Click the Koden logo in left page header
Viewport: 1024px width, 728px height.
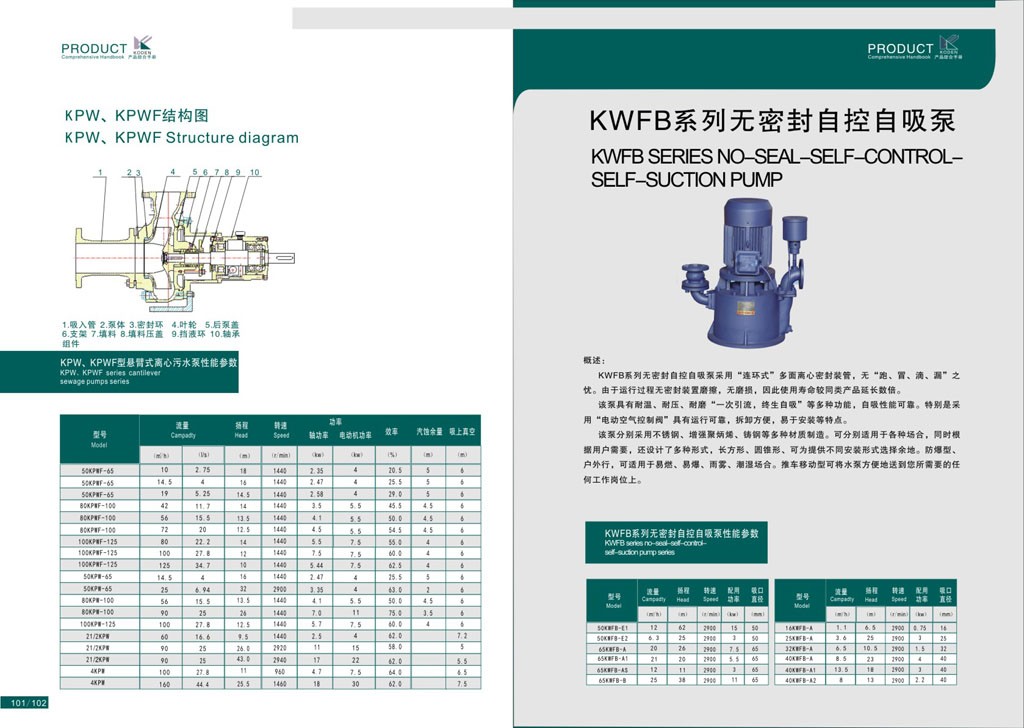tap(143, 46)
